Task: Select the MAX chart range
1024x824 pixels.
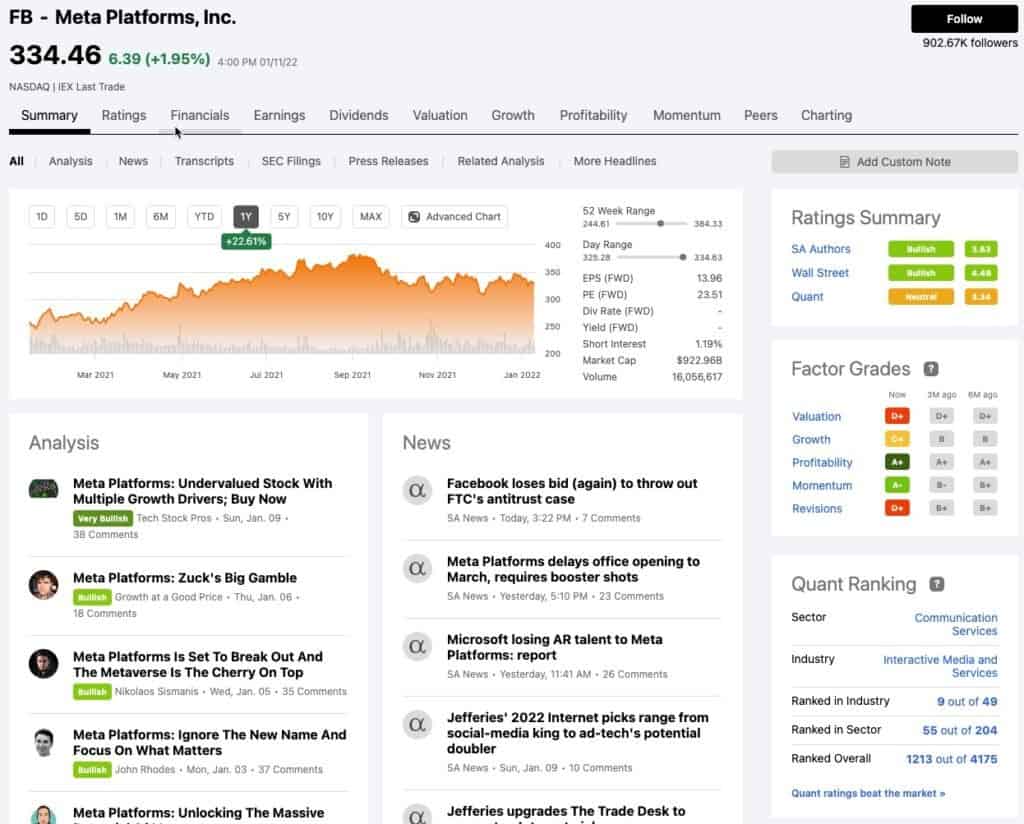Action: click(370, 217)
